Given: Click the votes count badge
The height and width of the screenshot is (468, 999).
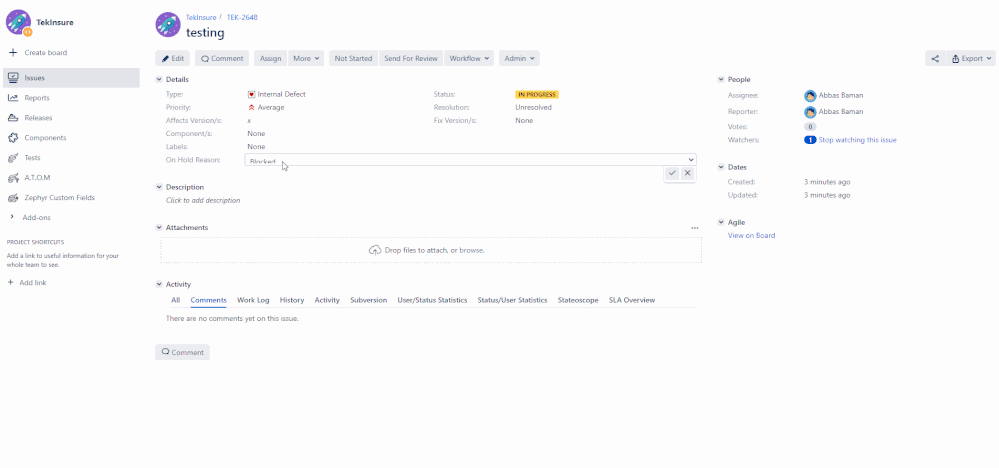Looking at the screenshot, I should (x=810, y=127).
